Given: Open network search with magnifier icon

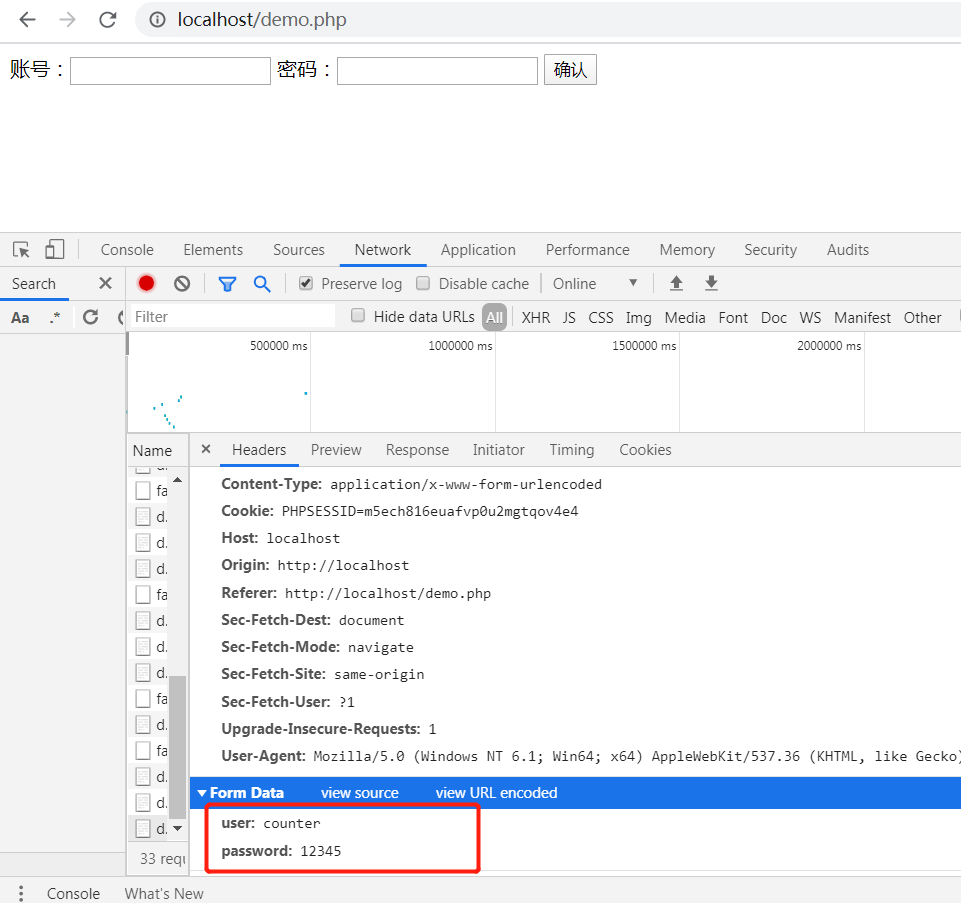Looking at the screenshot, I should tap(262, 284).
